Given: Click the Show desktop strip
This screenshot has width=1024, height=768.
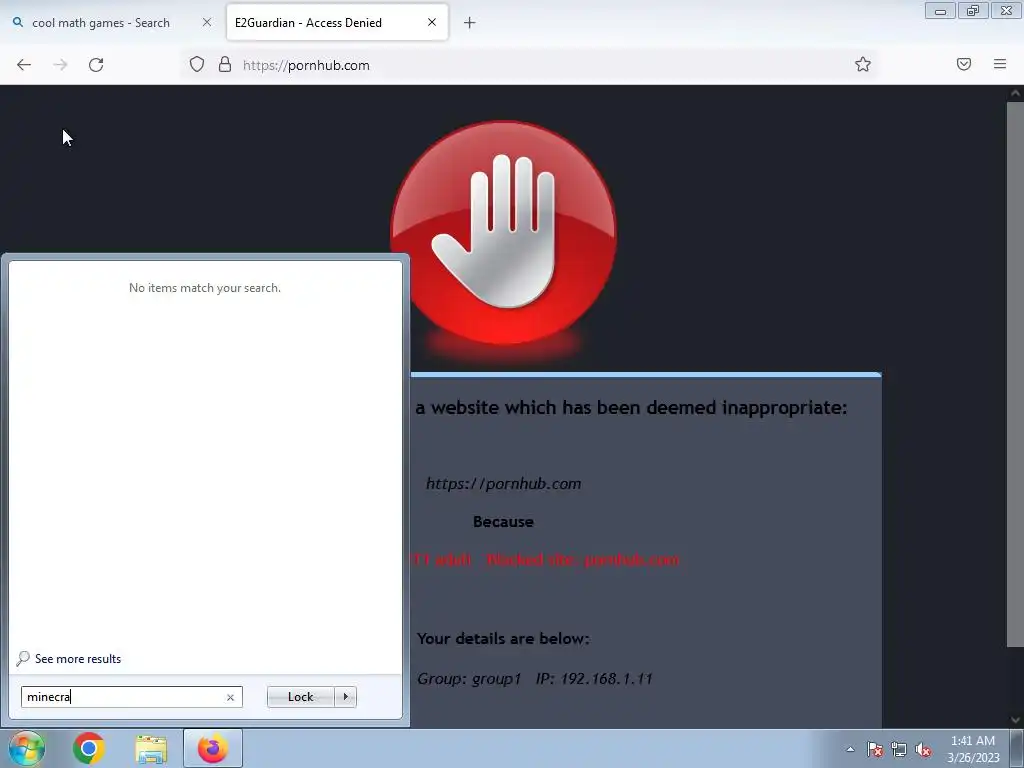Looking at the screenshot, I should pos(1016,748).
